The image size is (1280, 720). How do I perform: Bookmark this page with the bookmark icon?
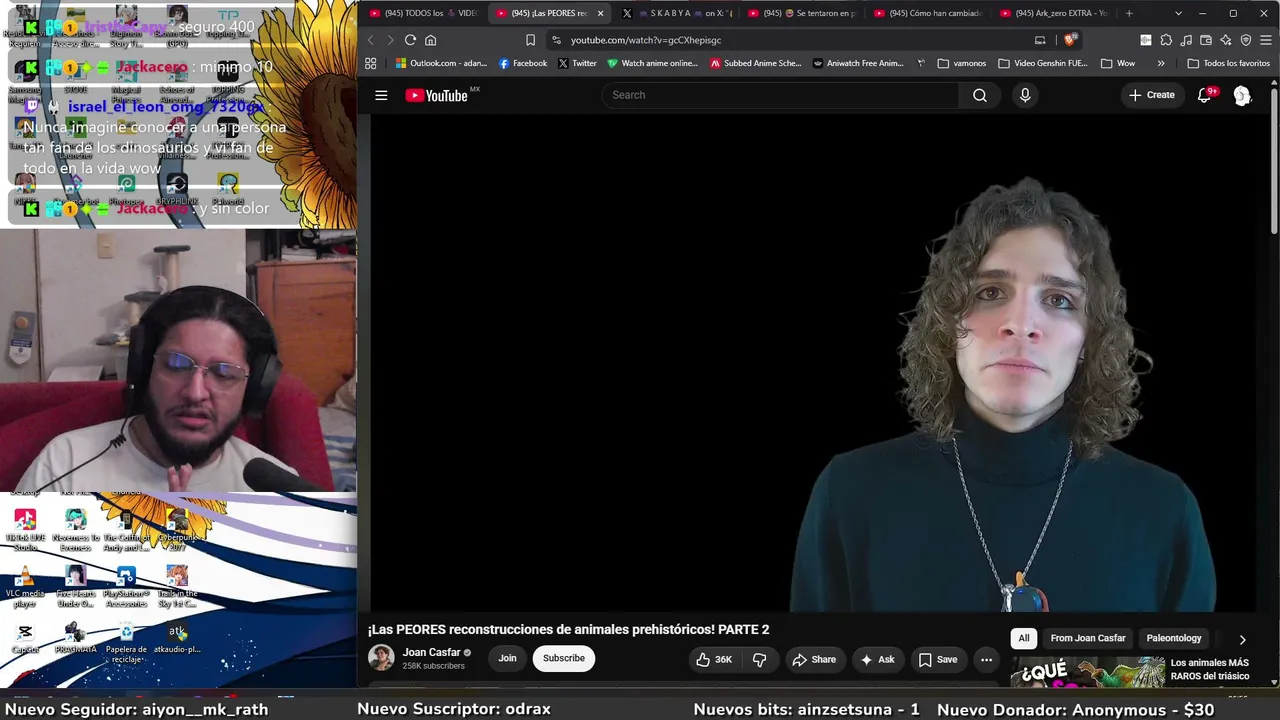tap(530, 40)
